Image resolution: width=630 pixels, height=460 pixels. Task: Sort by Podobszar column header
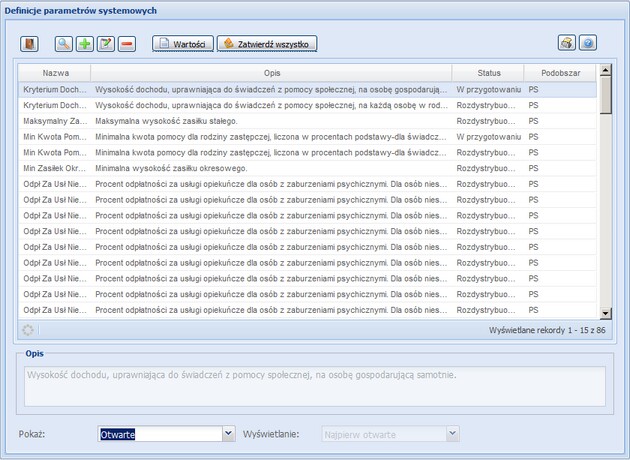point(560,73)
